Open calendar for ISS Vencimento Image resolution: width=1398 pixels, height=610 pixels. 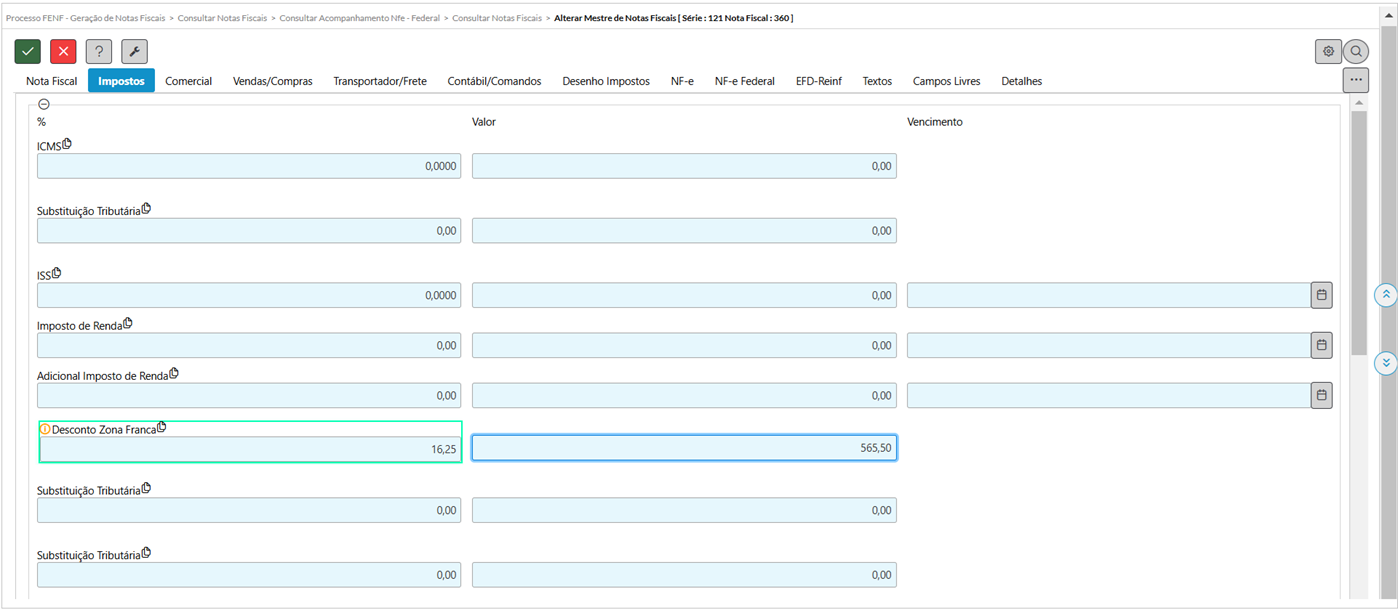[1321, 295]
